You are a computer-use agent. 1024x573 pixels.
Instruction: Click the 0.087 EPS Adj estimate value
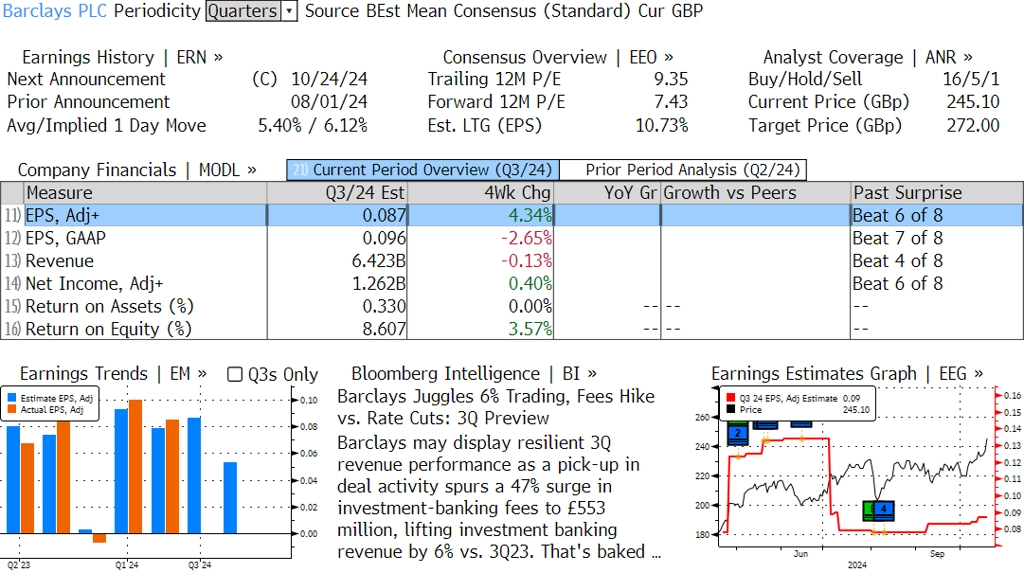[x=384, y=216]
